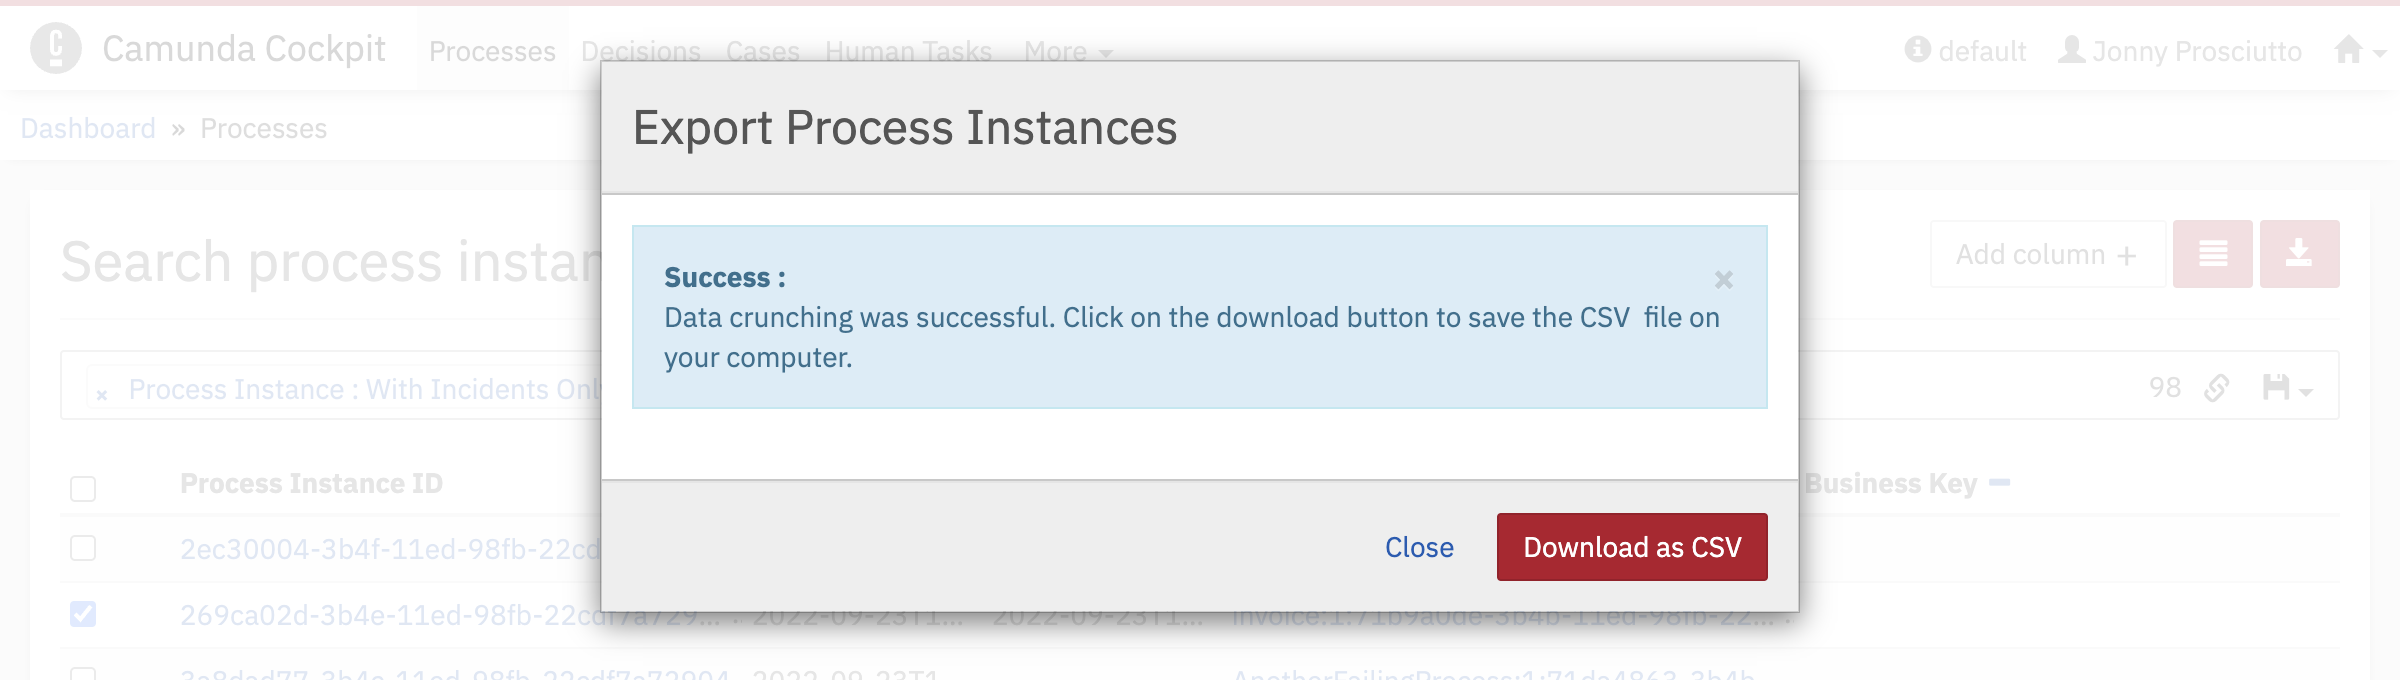Click the red download export icon button
The width and height of the screenshot is (2400, 680).
coord(2299,254)
